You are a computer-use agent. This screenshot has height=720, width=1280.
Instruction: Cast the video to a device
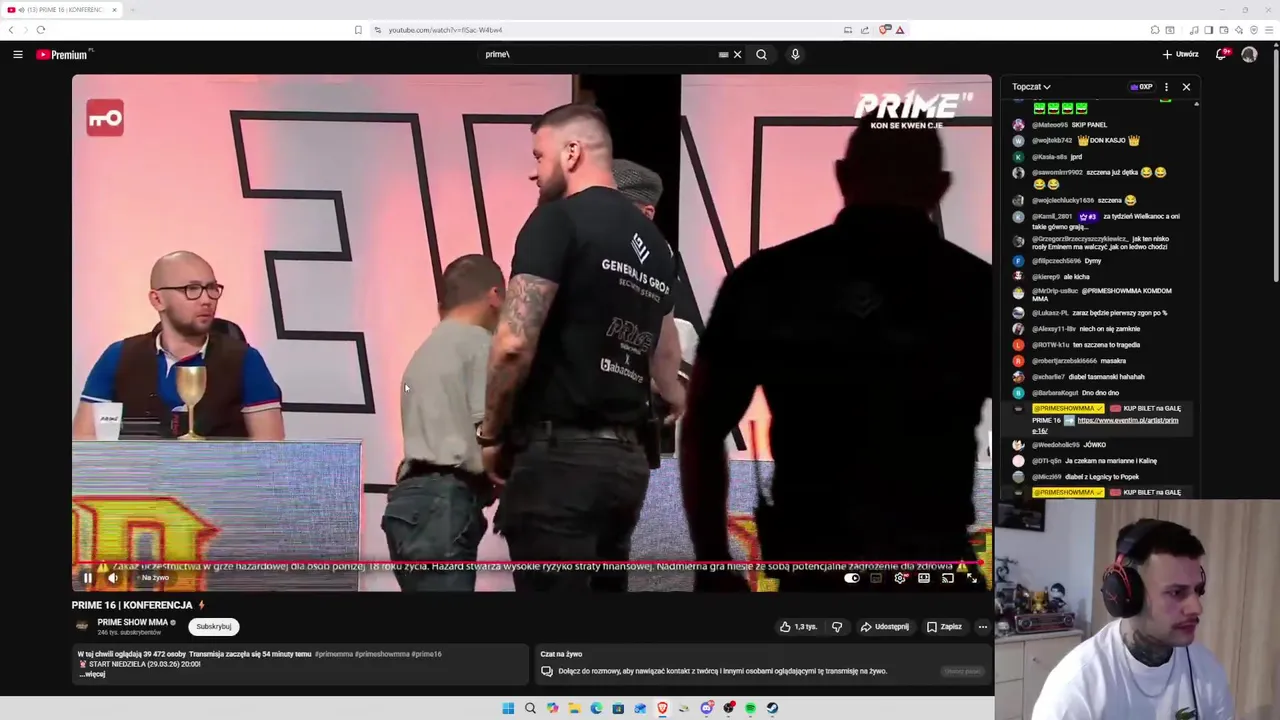coord(948,578)
